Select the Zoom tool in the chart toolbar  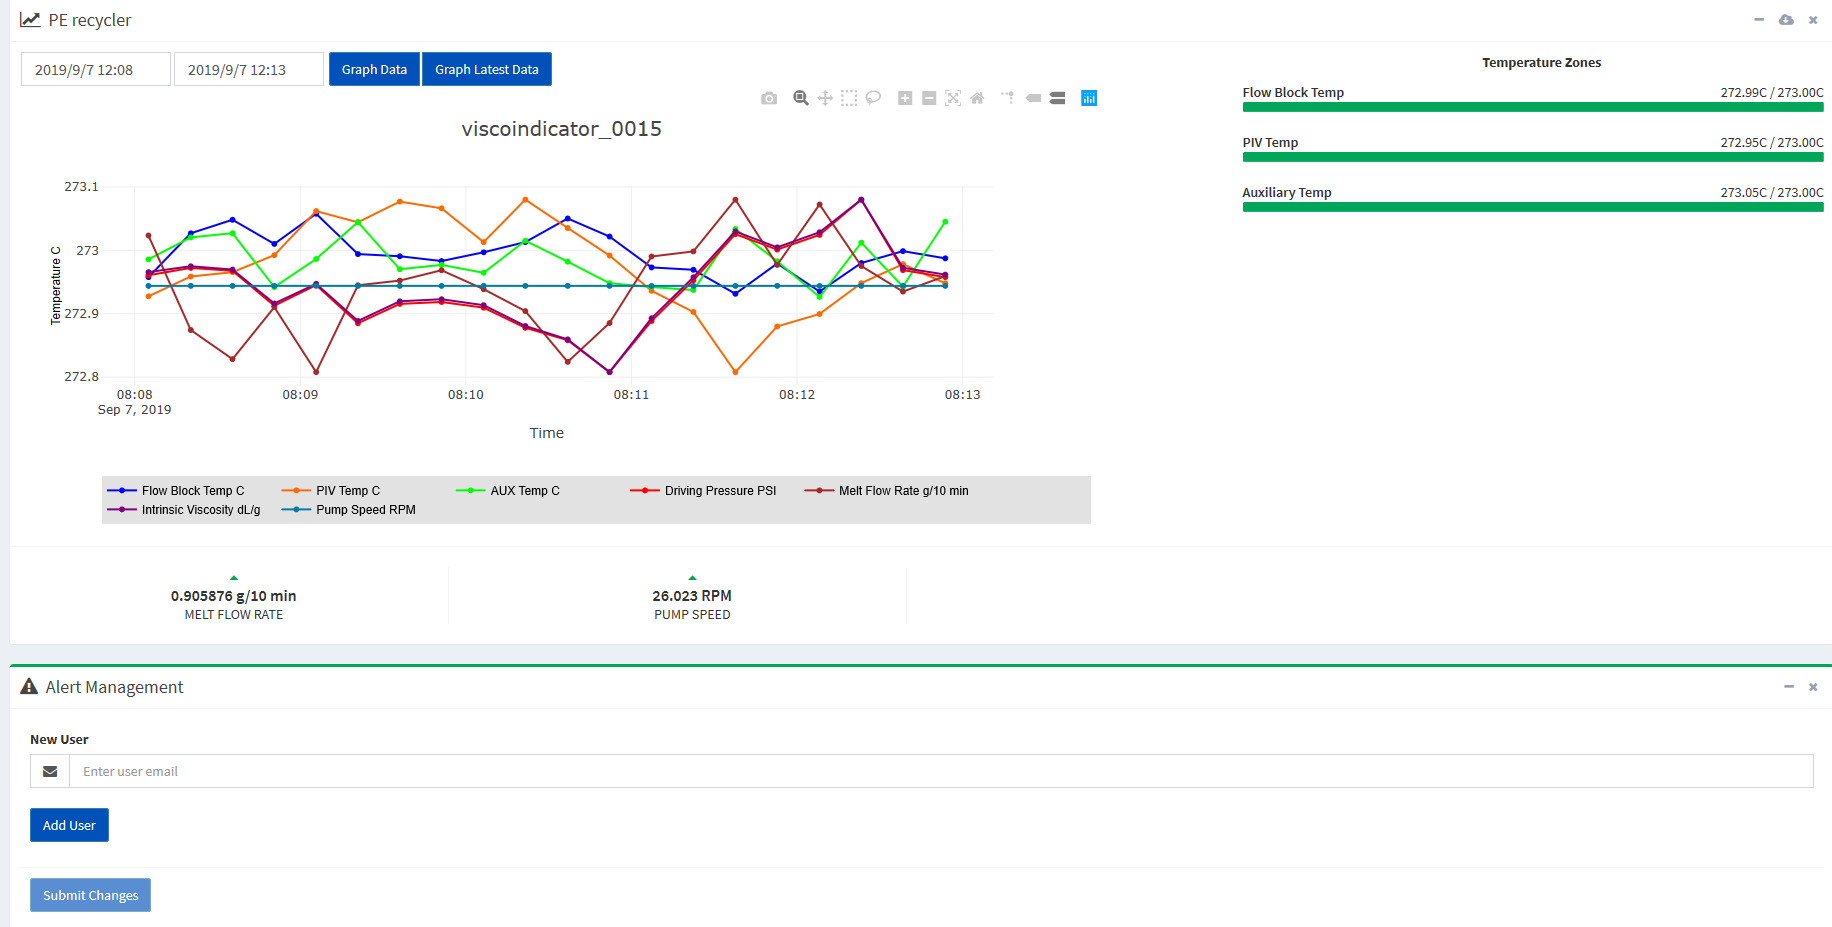(800, 98)
